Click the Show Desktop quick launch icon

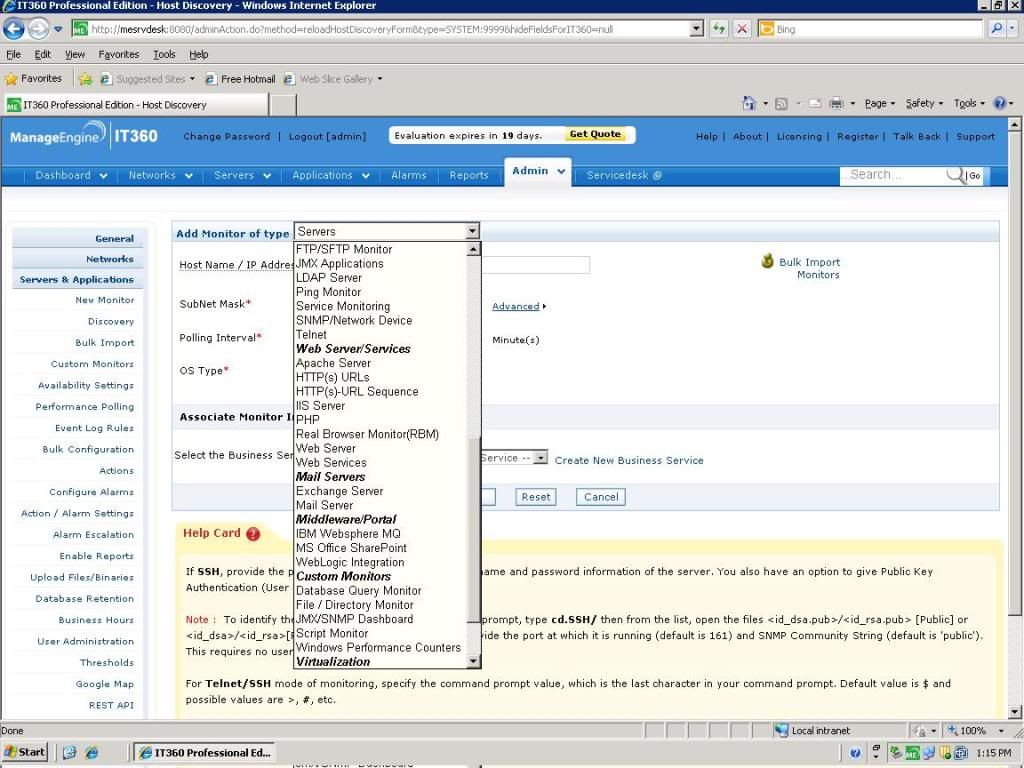point(70,752)
